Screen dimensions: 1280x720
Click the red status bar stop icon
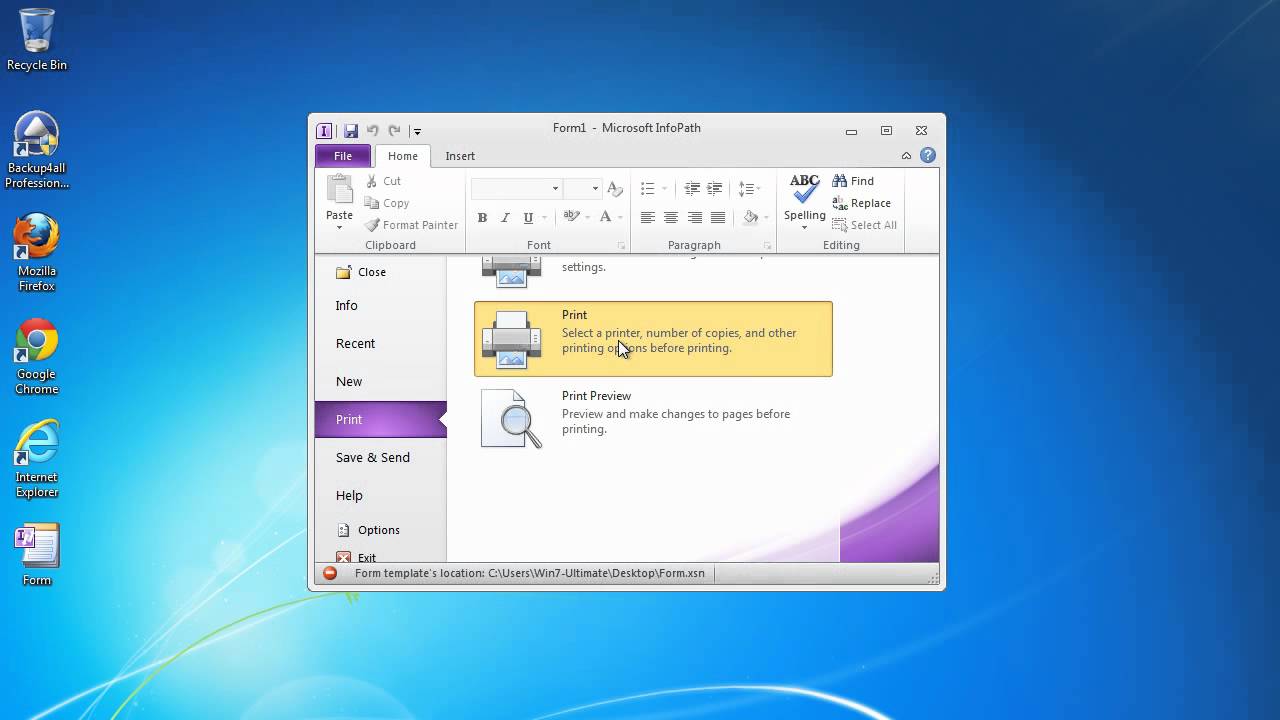click(330, 573)
